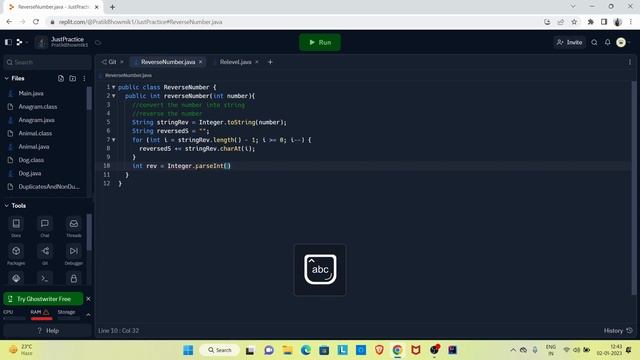Fold the method at line 2
640x360 pixels.
click(113, 96)
